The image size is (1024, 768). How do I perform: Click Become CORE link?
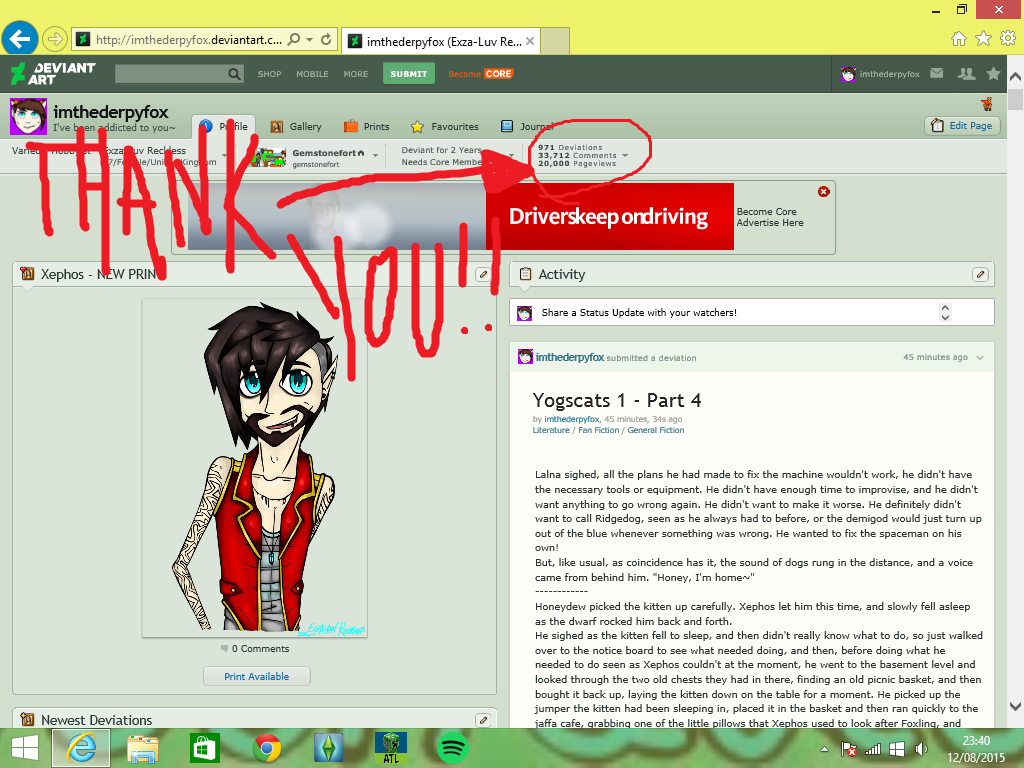click(x=481, y=74)
